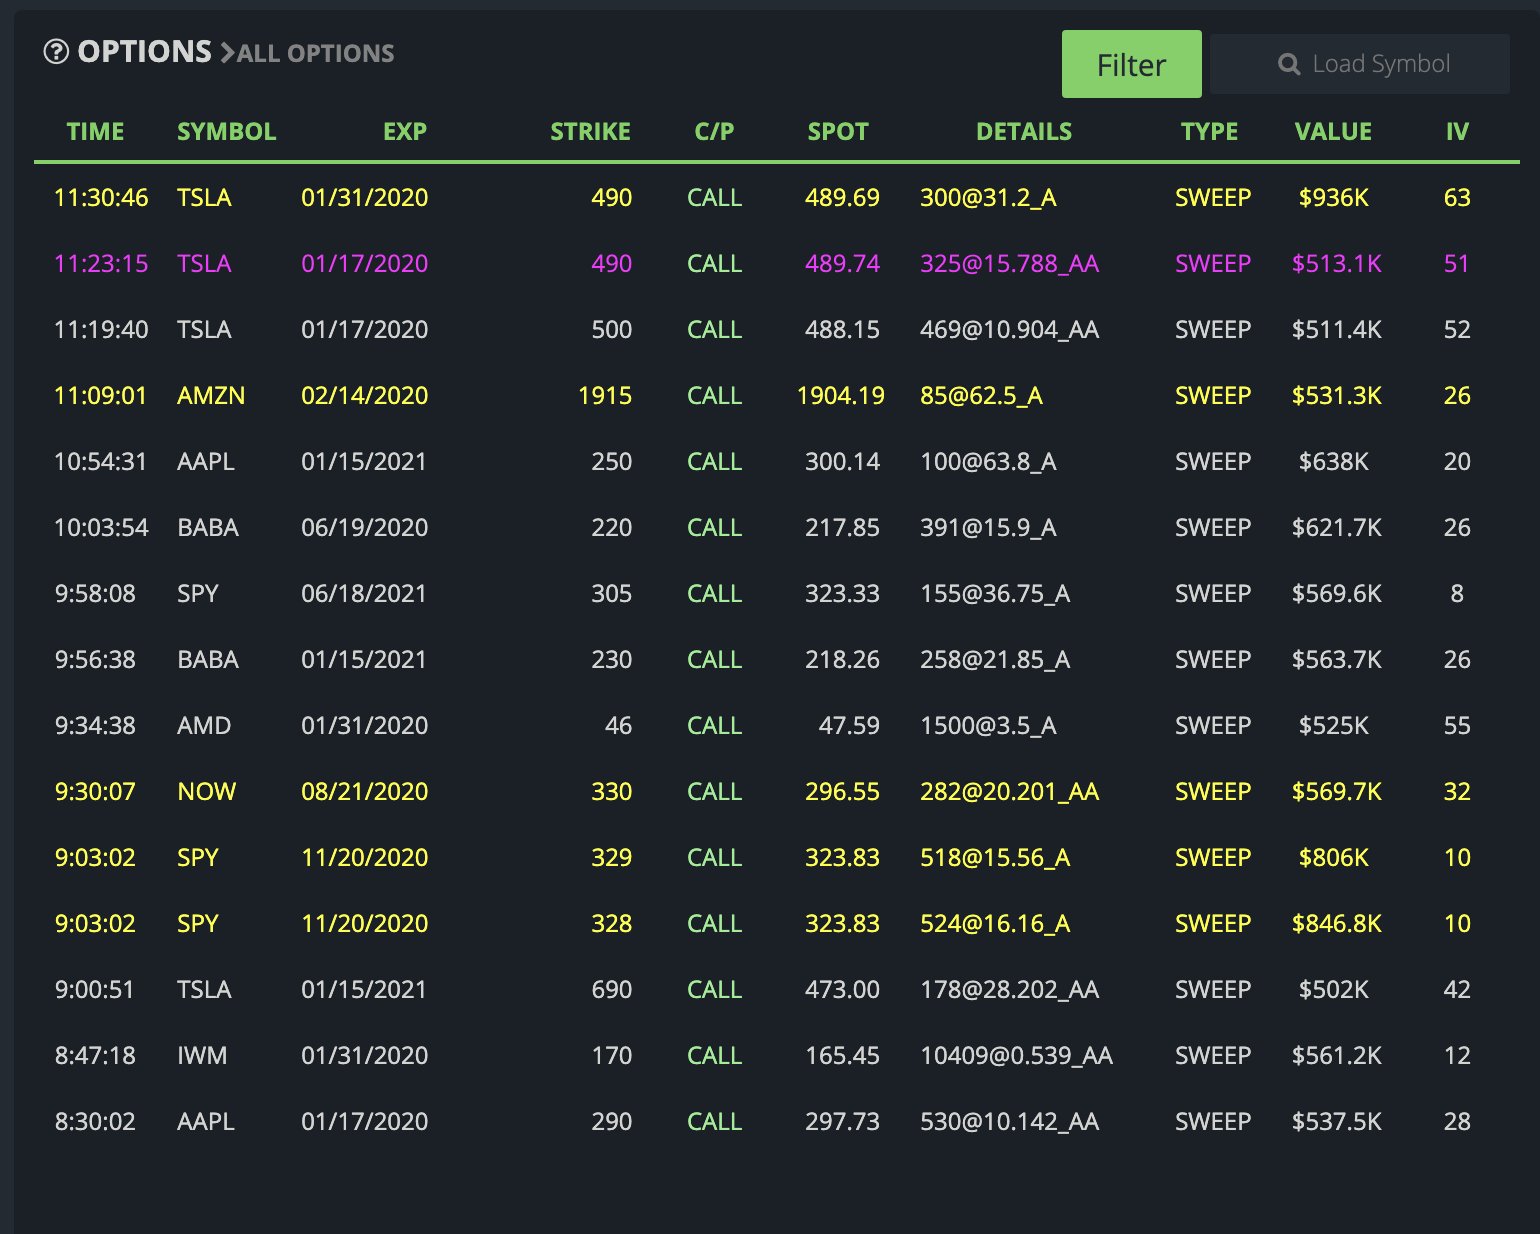
Task: Click value $511.4K
Action: pos(1336,329)
